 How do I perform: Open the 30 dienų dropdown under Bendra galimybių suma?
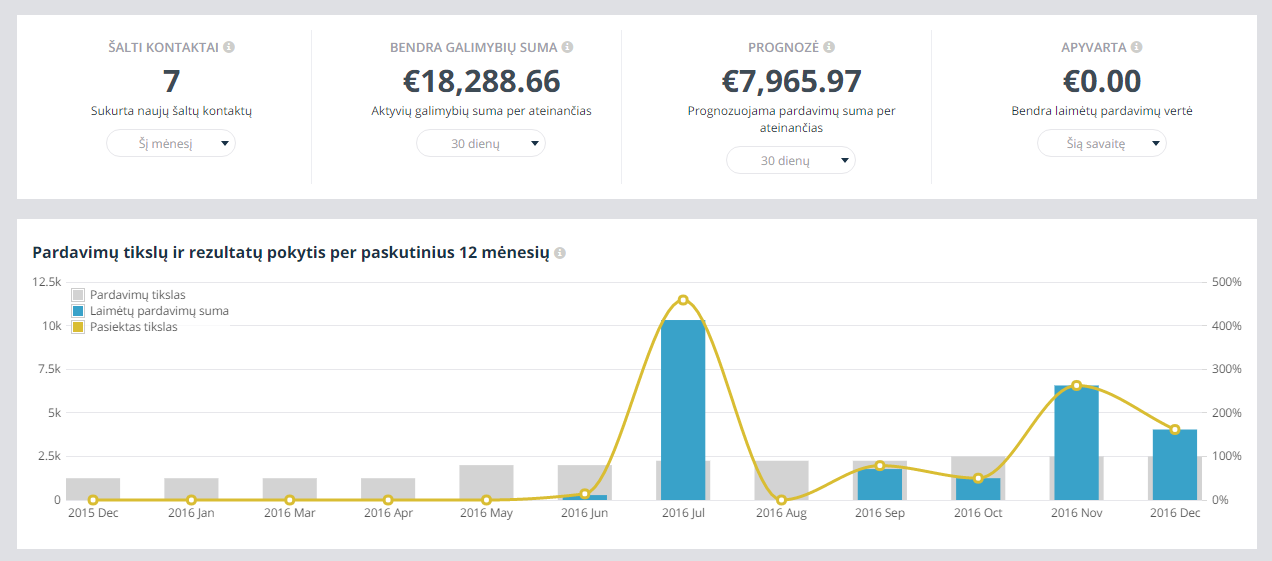click(481, 144)
